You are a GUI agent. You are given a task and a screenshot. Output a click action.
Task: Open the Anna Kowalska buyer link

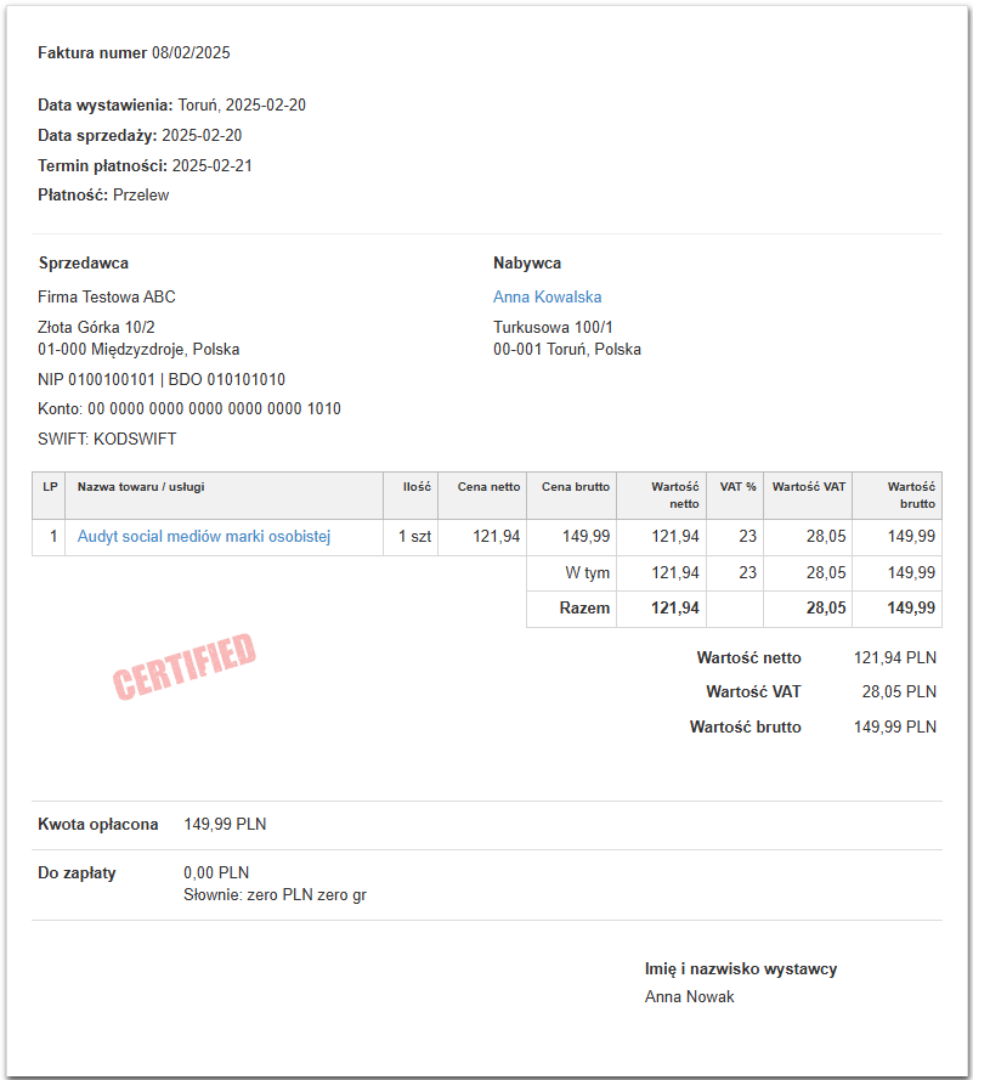pyautogui.click(x=546, y=296)
